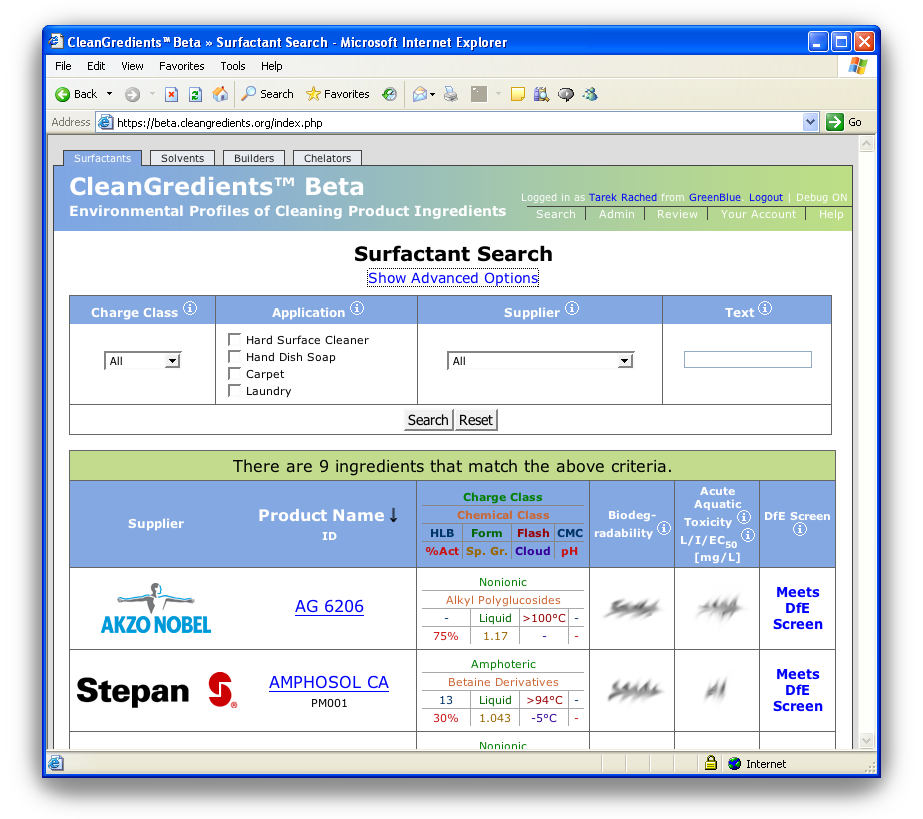Click the page scrollbar down arrow

866,740
